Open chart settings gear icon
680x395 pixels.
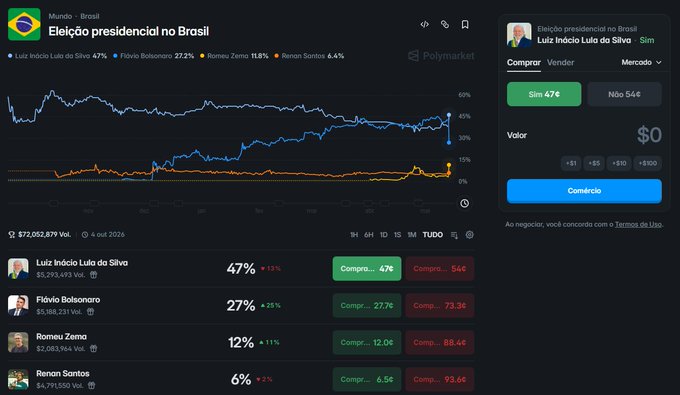pos(470,235)
